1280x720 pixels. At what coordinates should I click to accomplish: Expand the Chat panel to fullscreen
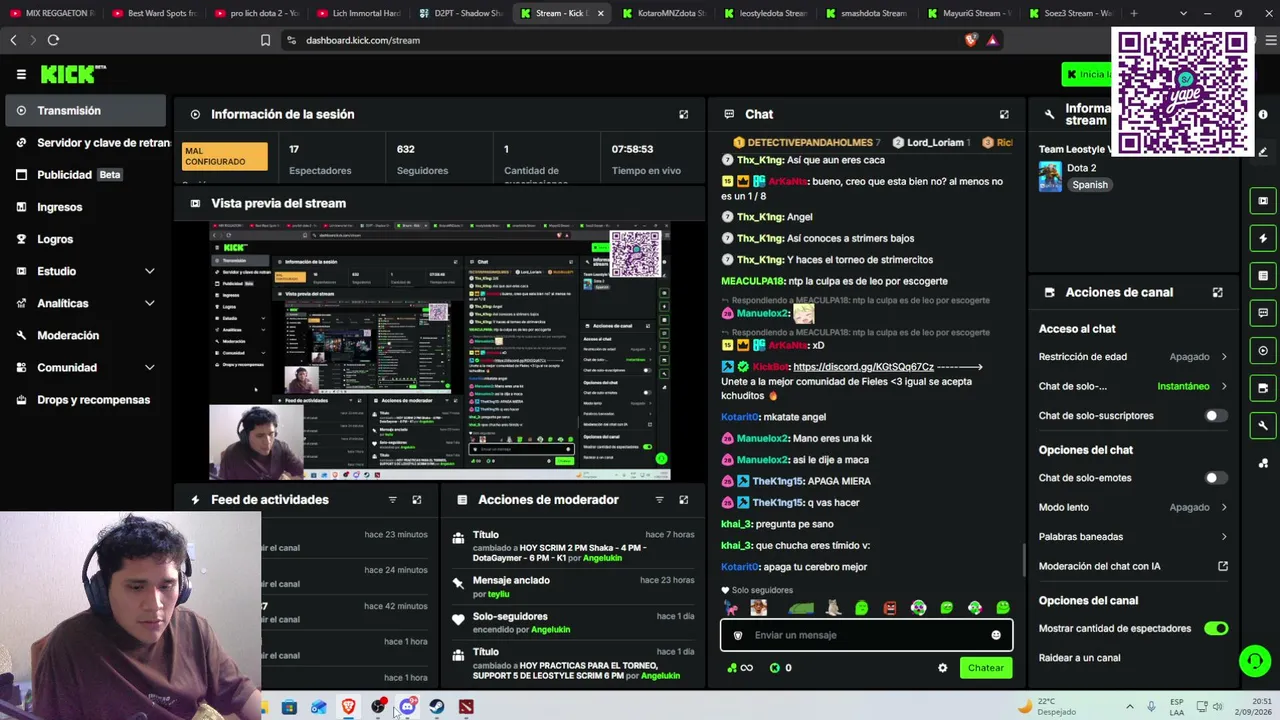(x=1004, y=114)
